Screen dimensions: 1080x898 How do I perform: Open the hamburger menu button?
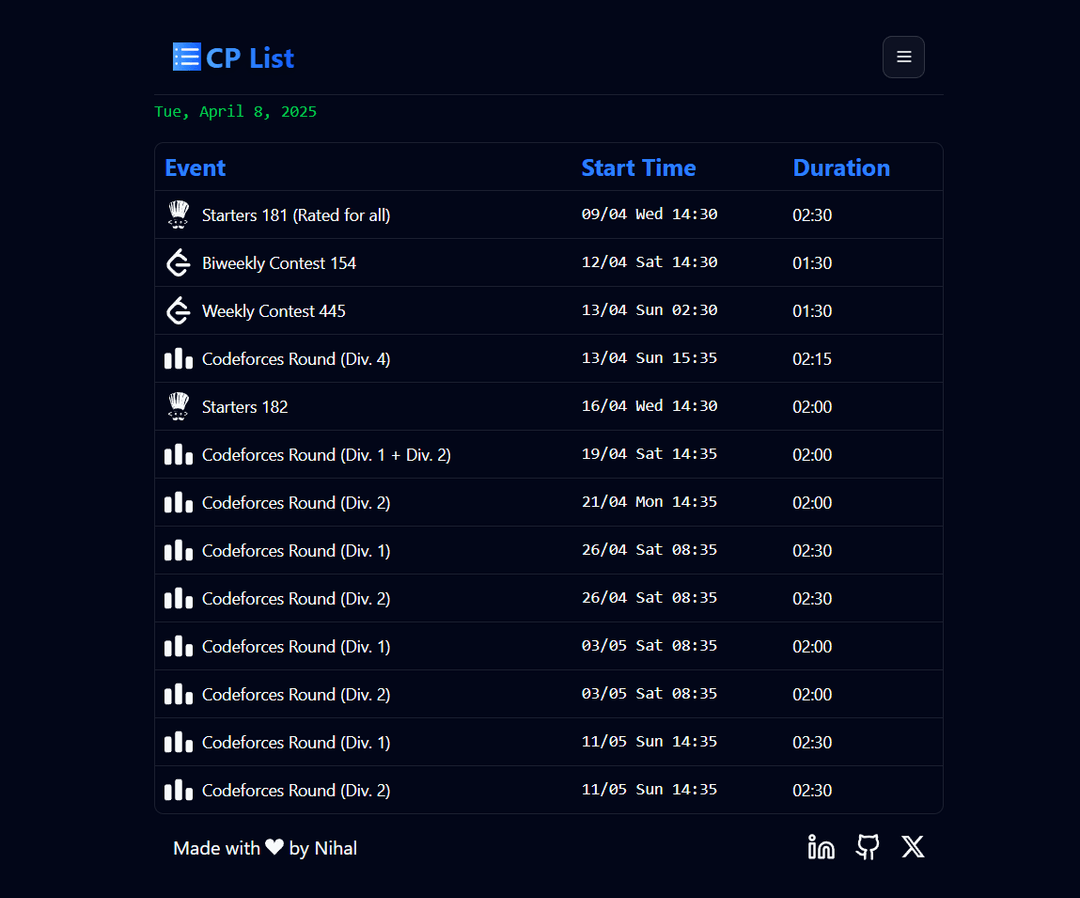click(x=903, y=57)
